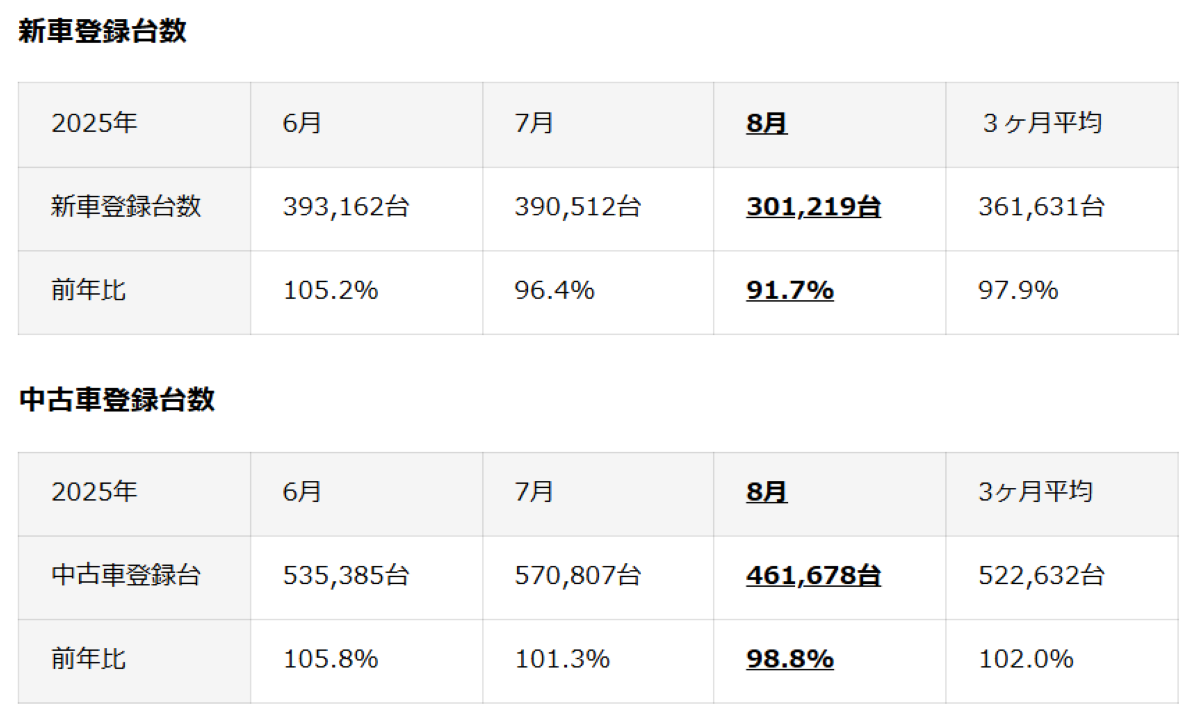Click the 535,385台 June used car cell
This screenshot has height=711, width=1200.
(x=366, y=577)
